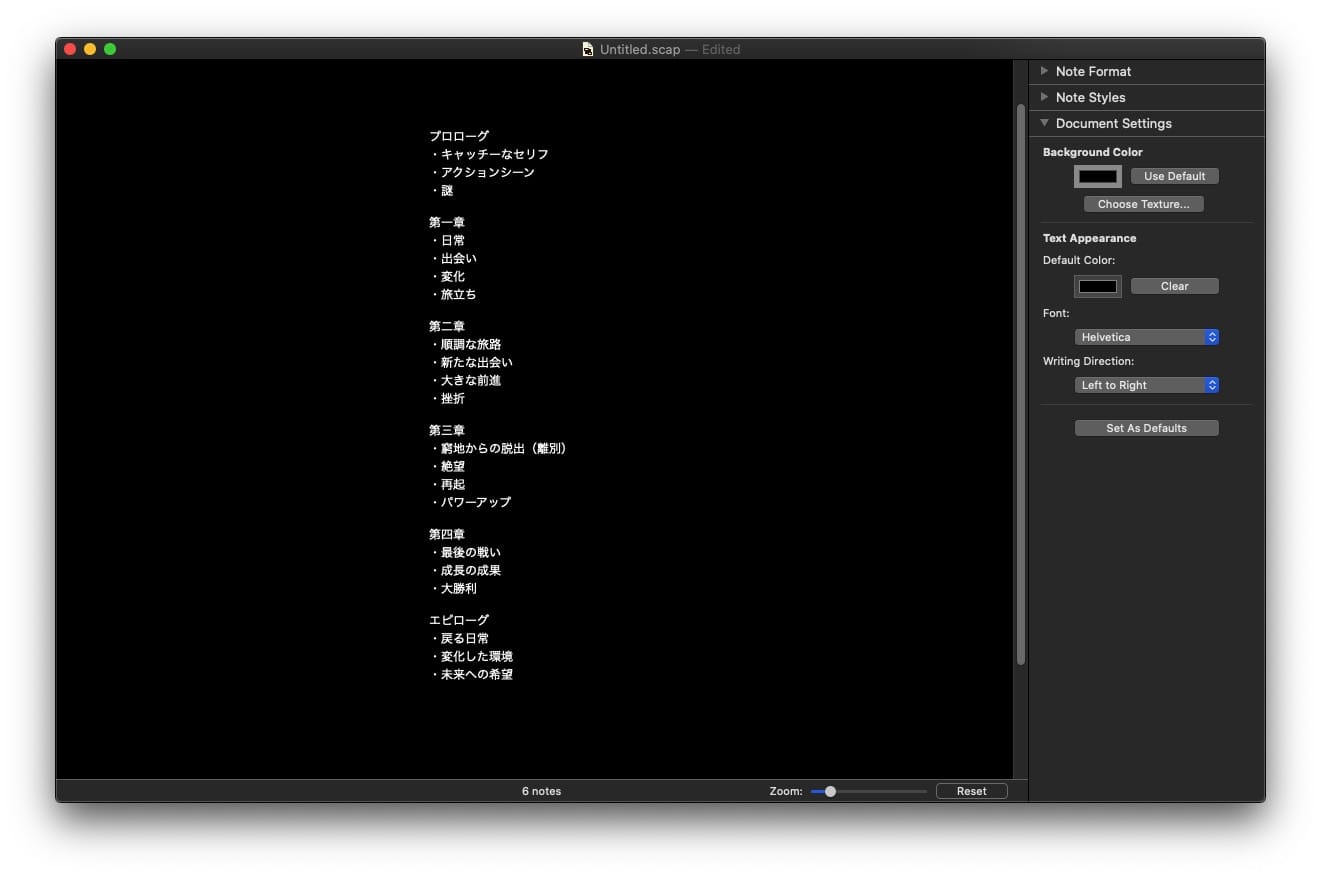1321x876 pixels.
Task: Click the Set As Defaults button
Action: pos(1146,427)
